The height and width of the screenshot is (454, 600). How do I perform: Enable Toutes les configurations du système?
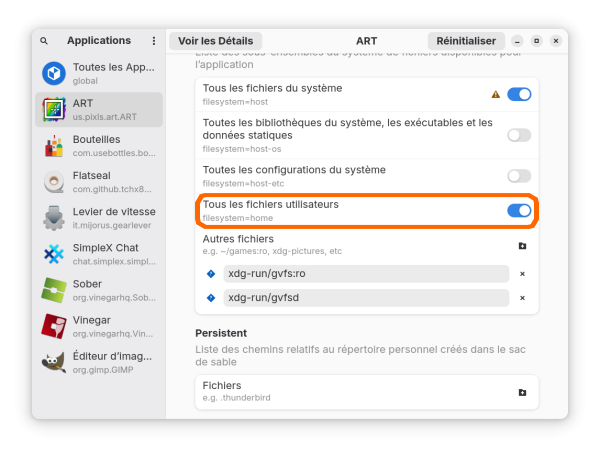(x=519, y=176)
